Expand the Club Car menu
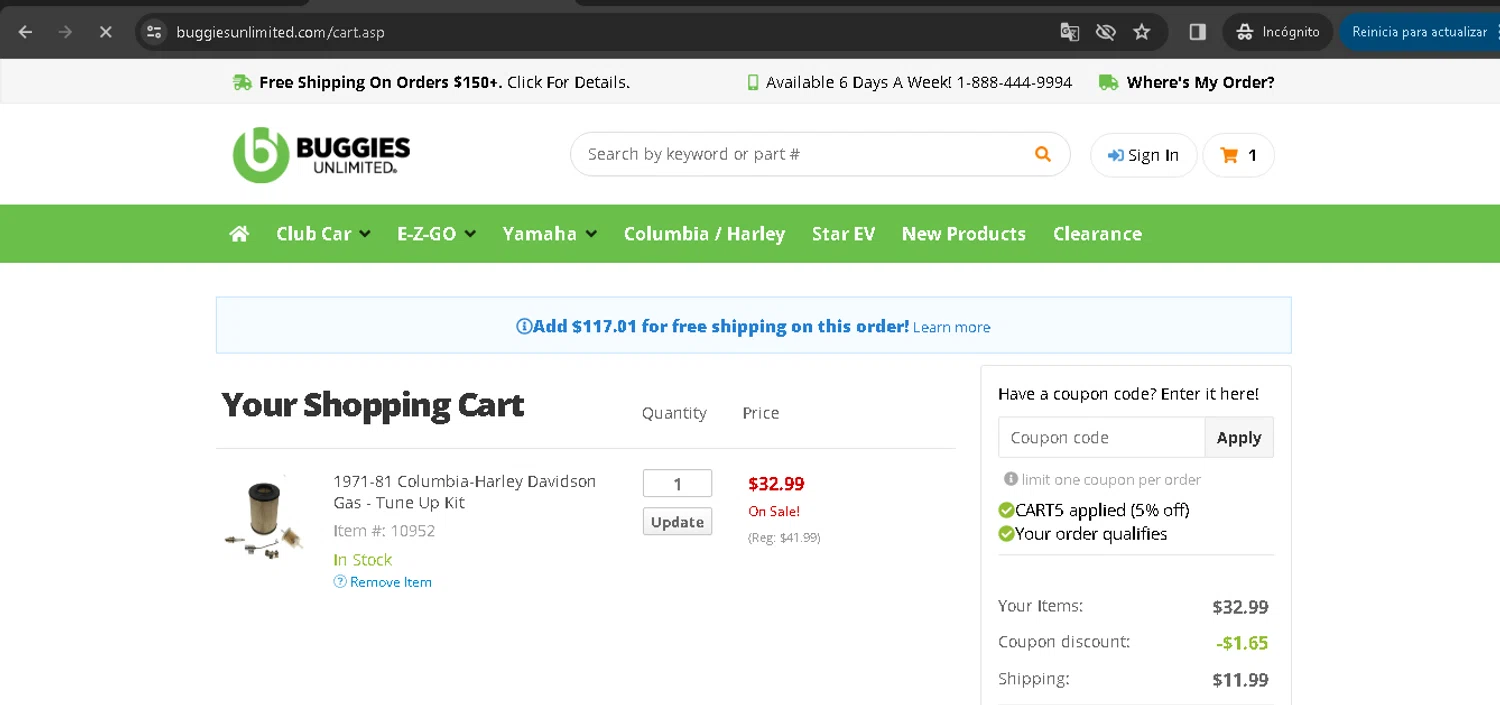 pyautogui.click(x=323, y=234)
